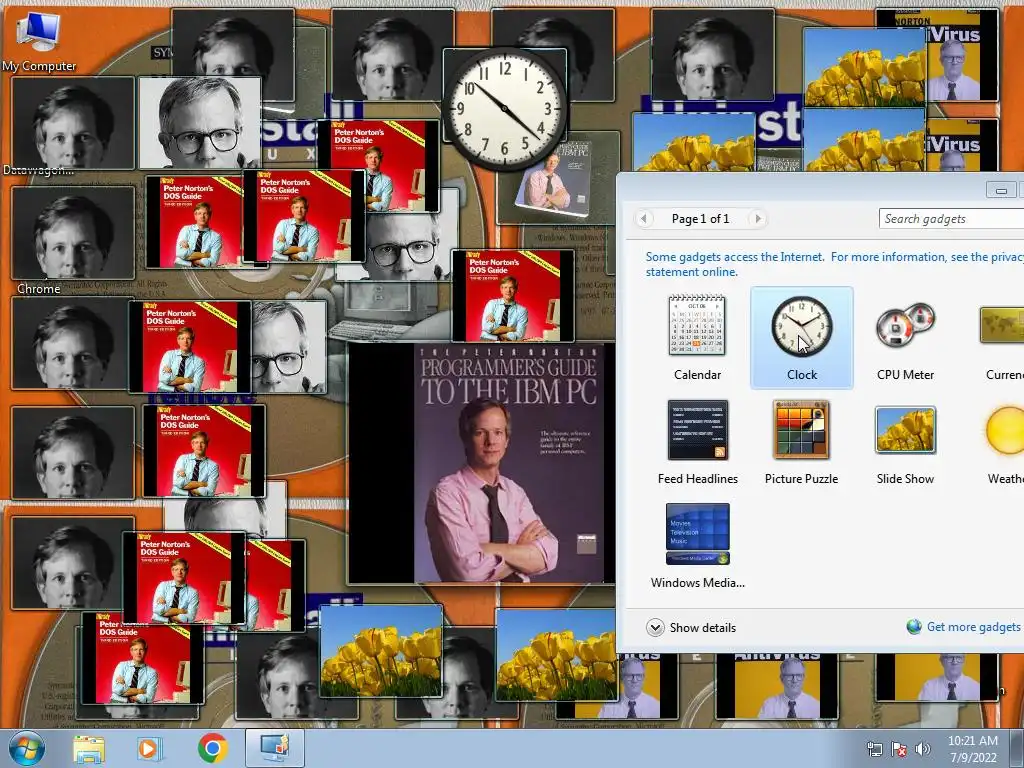
Task: Open the Get more gadgets online link
Action: click(x=973, y=627)
